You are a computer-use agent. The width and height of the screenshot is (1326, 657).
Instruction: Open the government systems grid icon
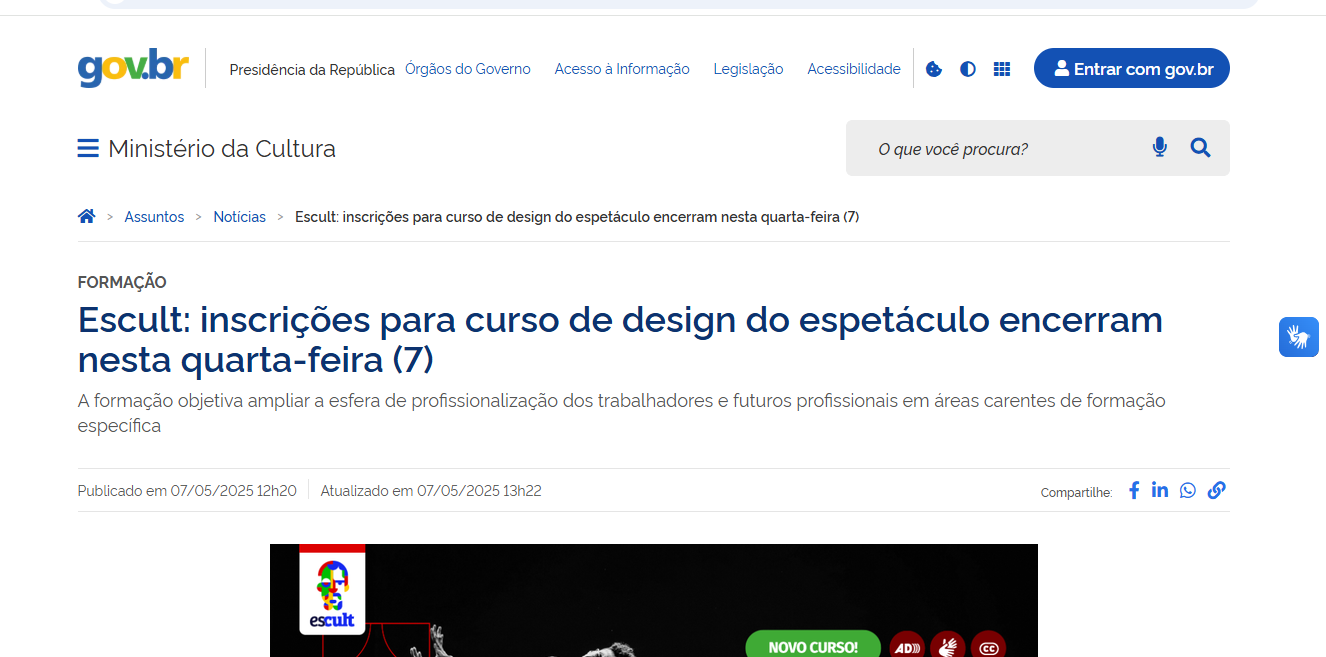point(1002,69)
